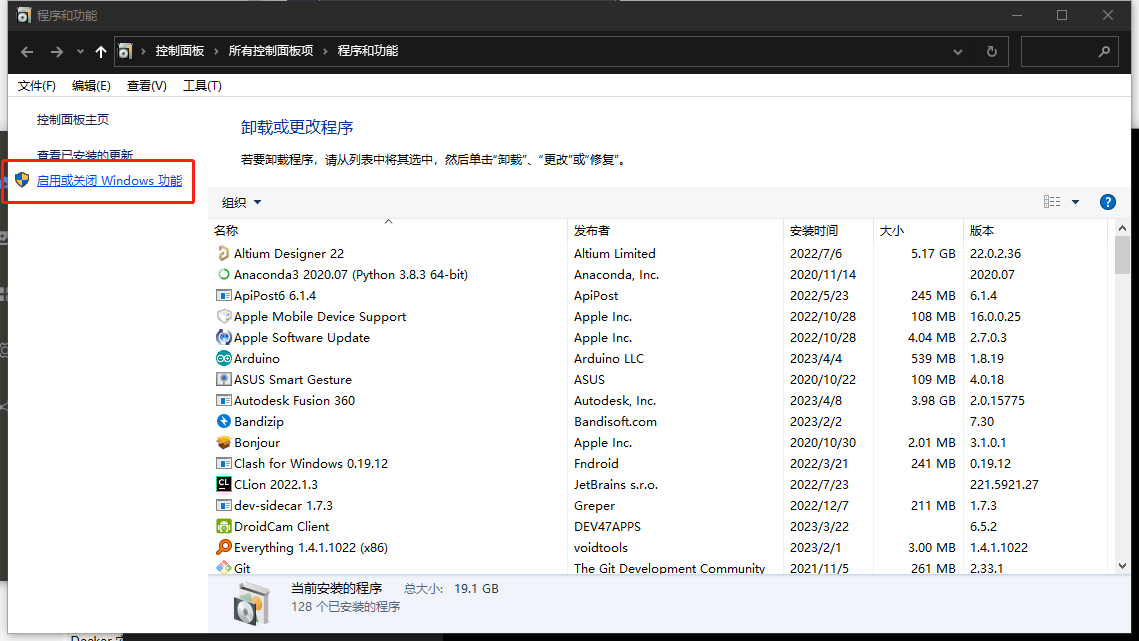
Task: Expand the address bar history dropdown
Action: coord(957,51)
